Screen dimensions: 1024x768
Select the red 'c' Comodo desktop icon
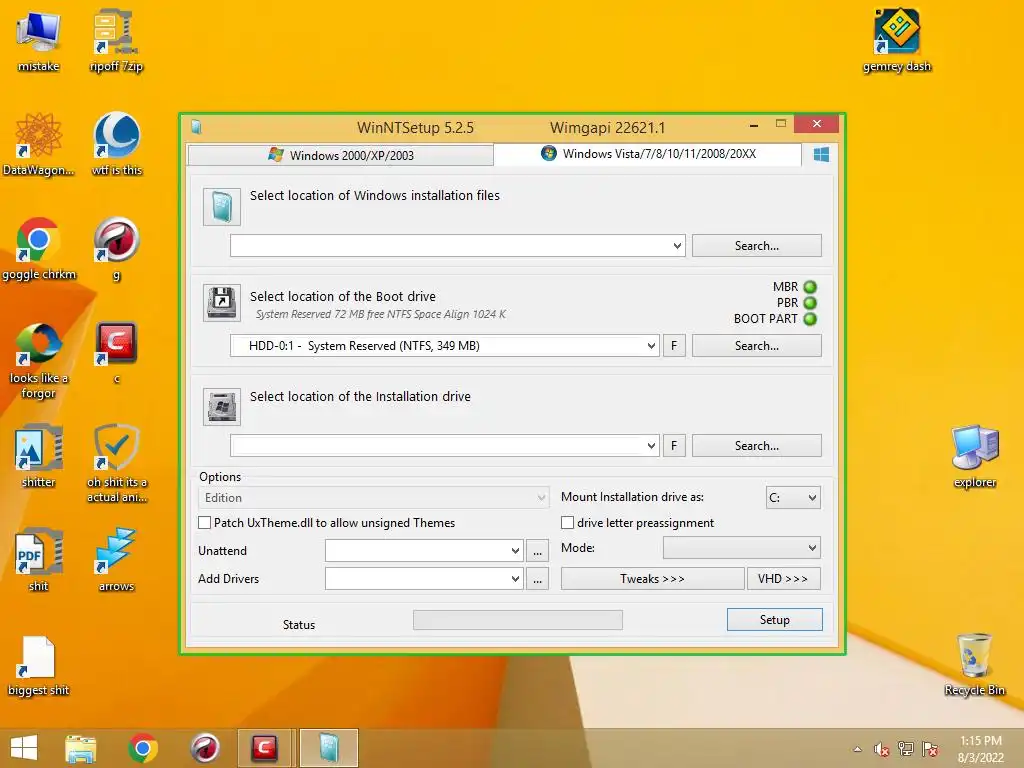116,353
